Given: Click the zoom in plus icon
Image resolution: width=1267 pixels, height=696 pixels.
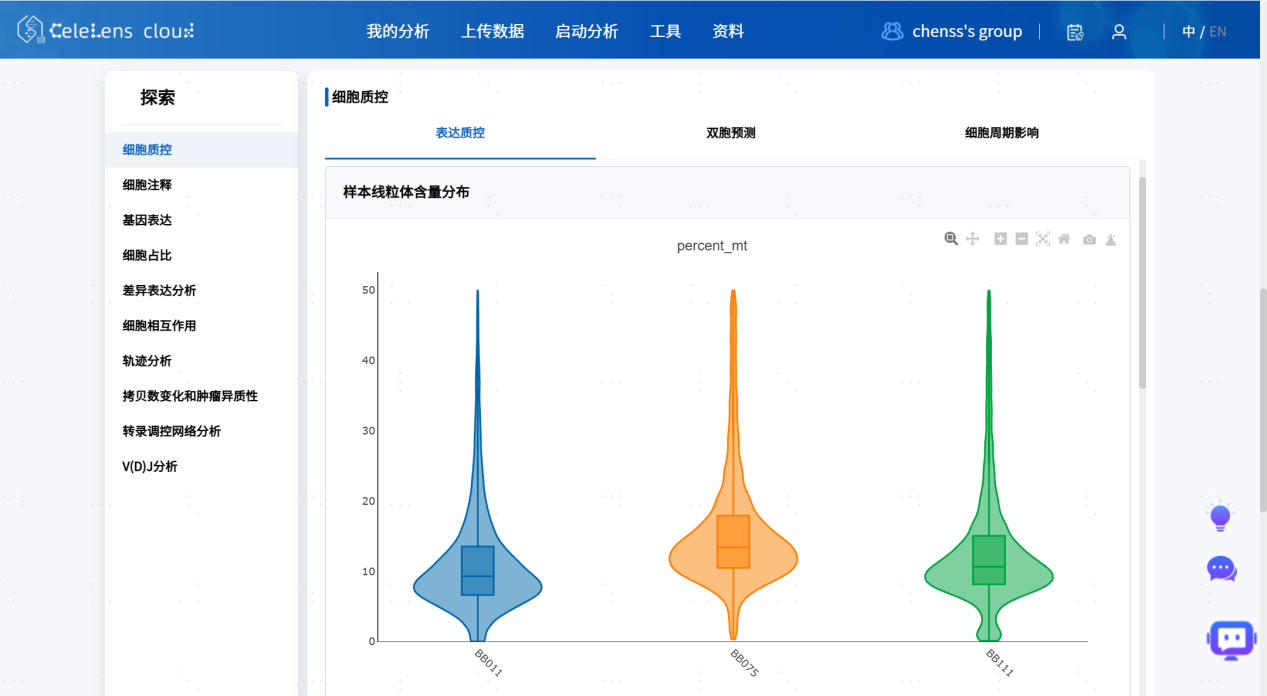Looking at the screenshot, I should (x=1000, y=239).
